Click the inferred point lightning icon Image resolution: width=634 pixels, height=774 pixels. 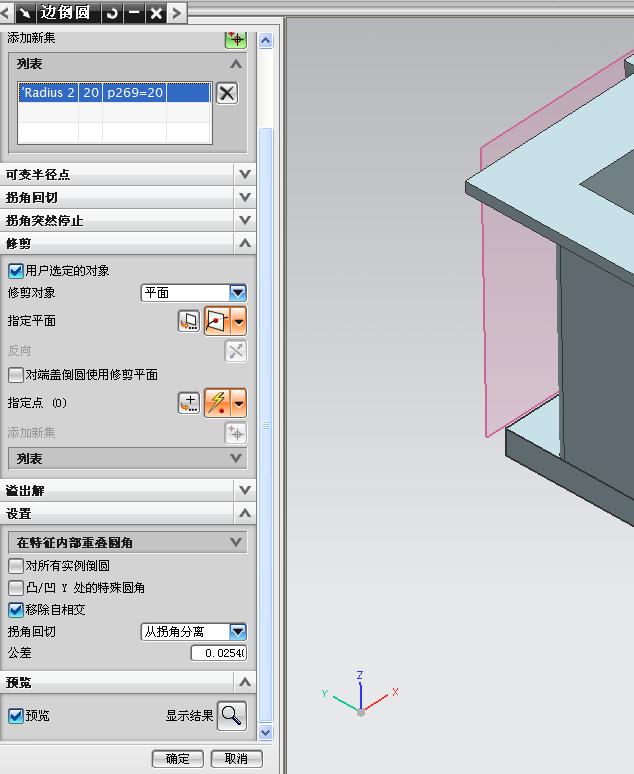217,403
